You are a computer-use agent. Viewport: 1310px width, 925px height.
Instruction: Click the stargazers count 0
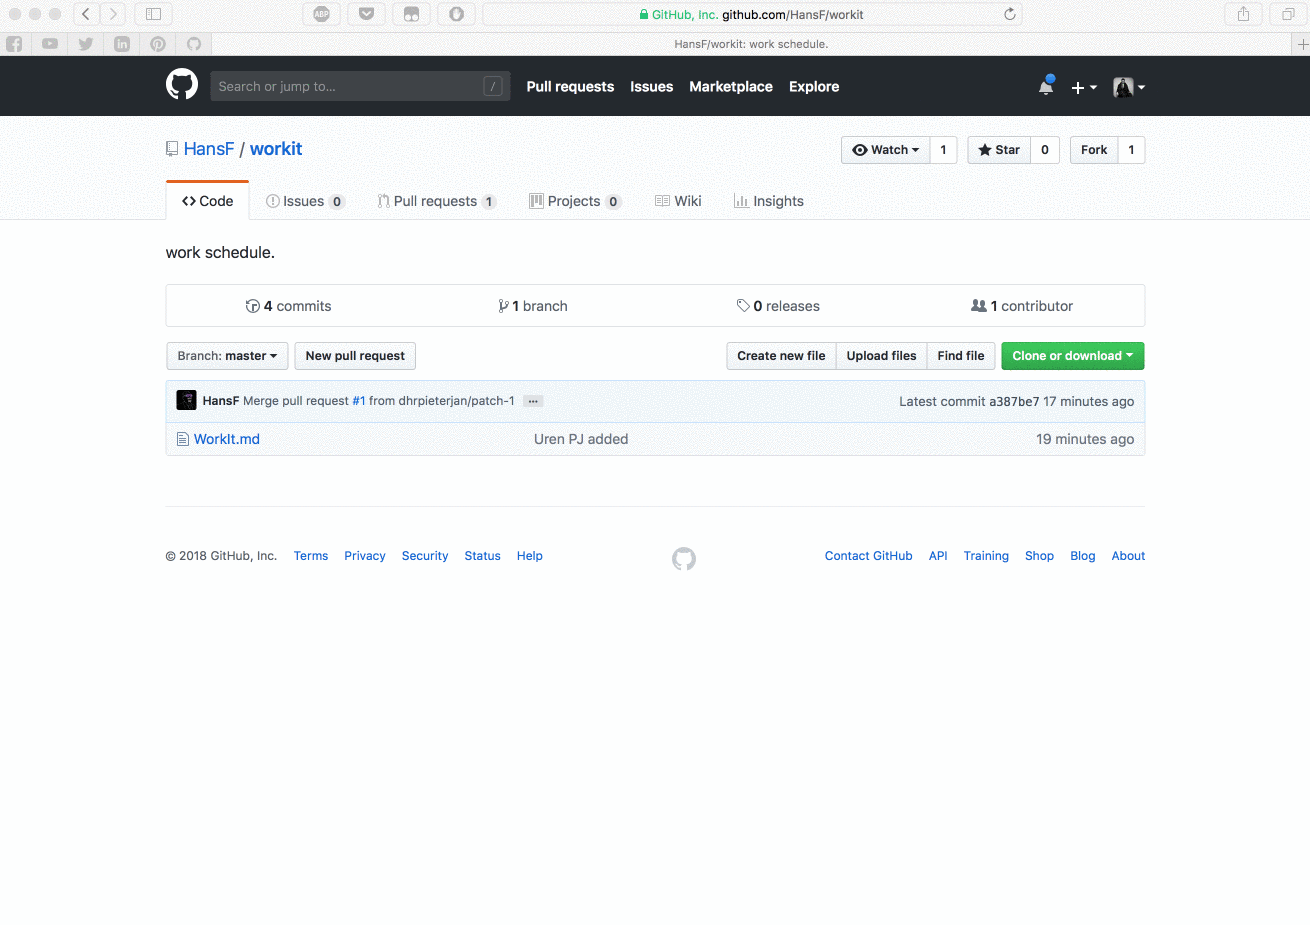[x=1045, y=150]
